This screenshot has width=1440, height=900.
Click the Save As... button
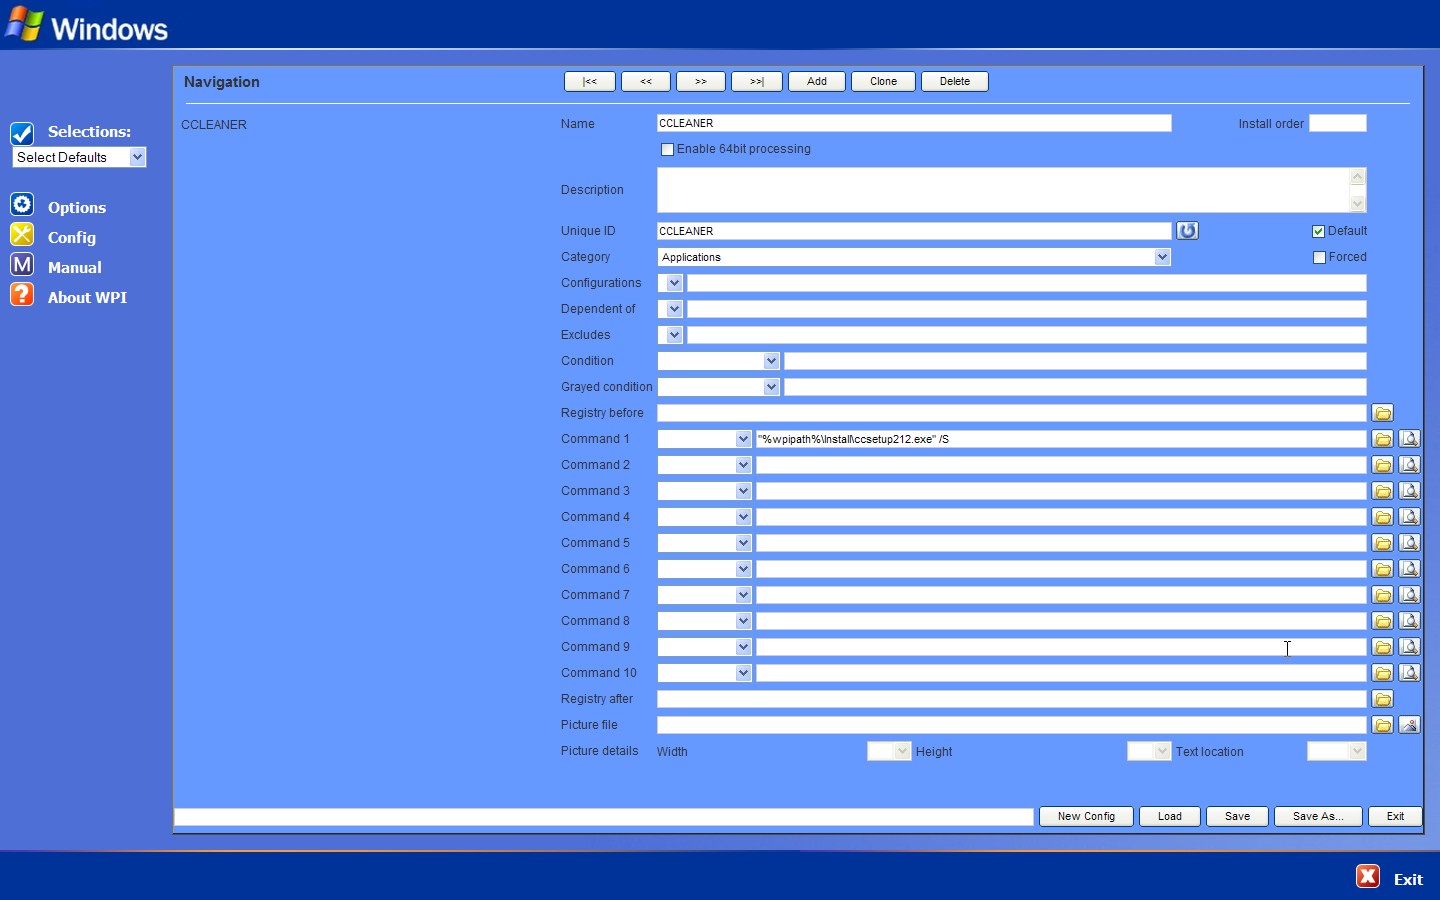[1318, 816]
